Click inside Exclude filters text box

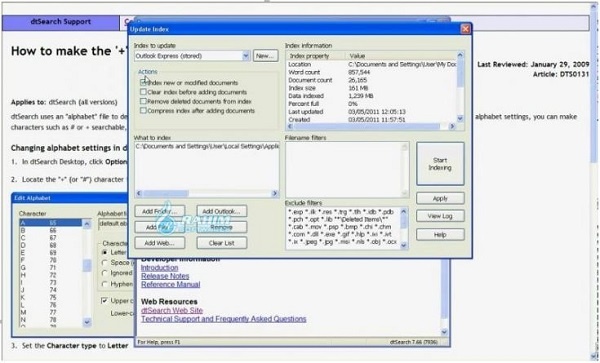tap(343, 228)
